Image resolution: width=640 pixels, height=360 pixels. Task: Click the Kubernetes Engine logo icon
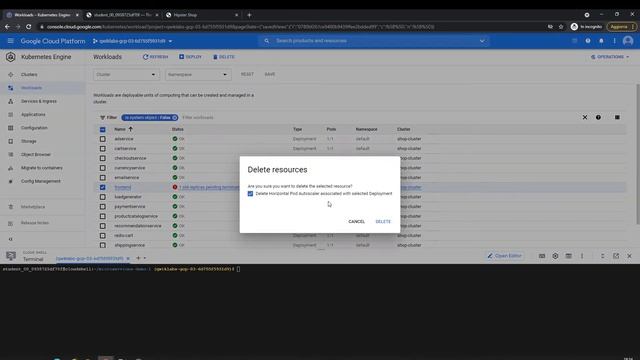(11, 57)
